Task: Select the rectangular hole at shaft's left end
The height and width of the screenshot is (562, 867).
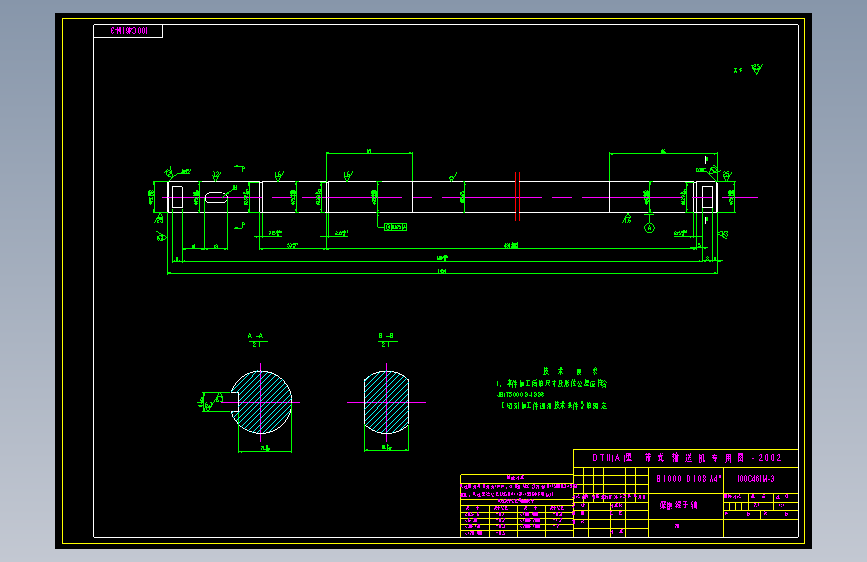Action: pyautogui.click(x=177, y=197)
